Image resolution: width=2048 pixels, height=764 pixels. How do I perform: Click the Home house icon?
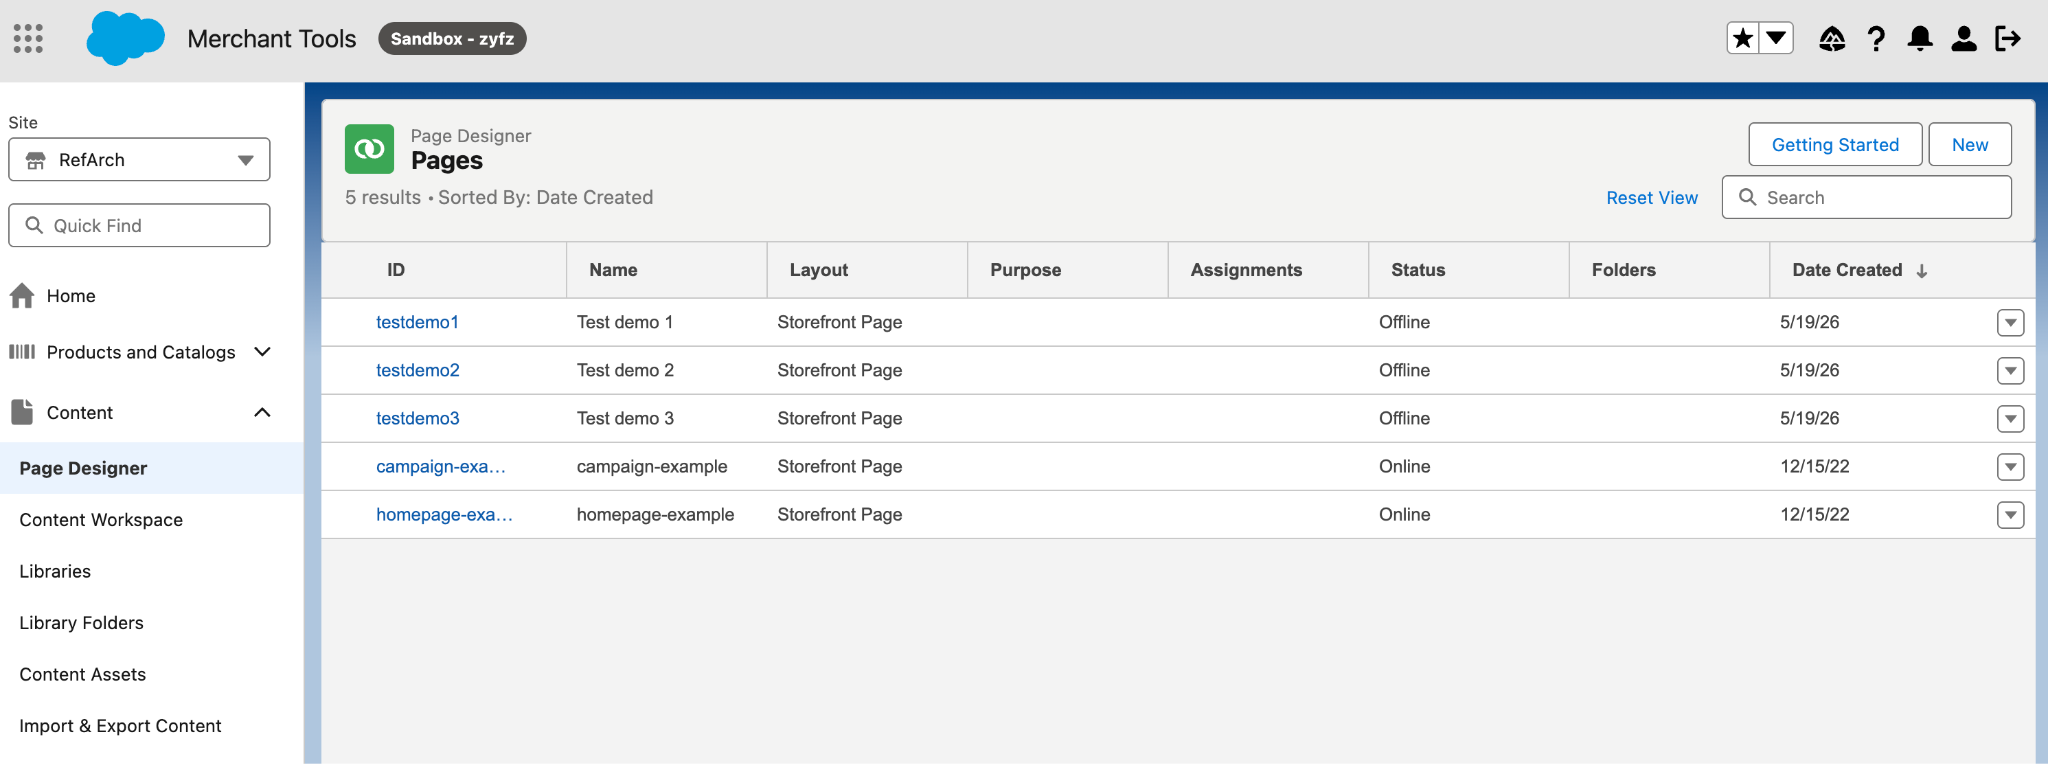point(22,296)
